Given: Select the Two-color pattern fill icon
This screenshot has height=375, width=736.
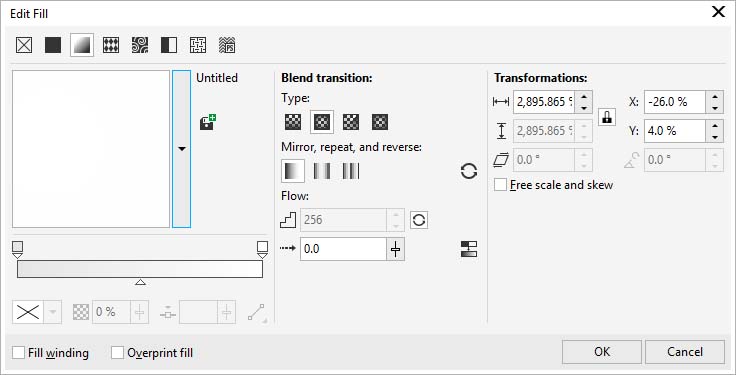Looking at the screenshot, I should tap(169, 45).
